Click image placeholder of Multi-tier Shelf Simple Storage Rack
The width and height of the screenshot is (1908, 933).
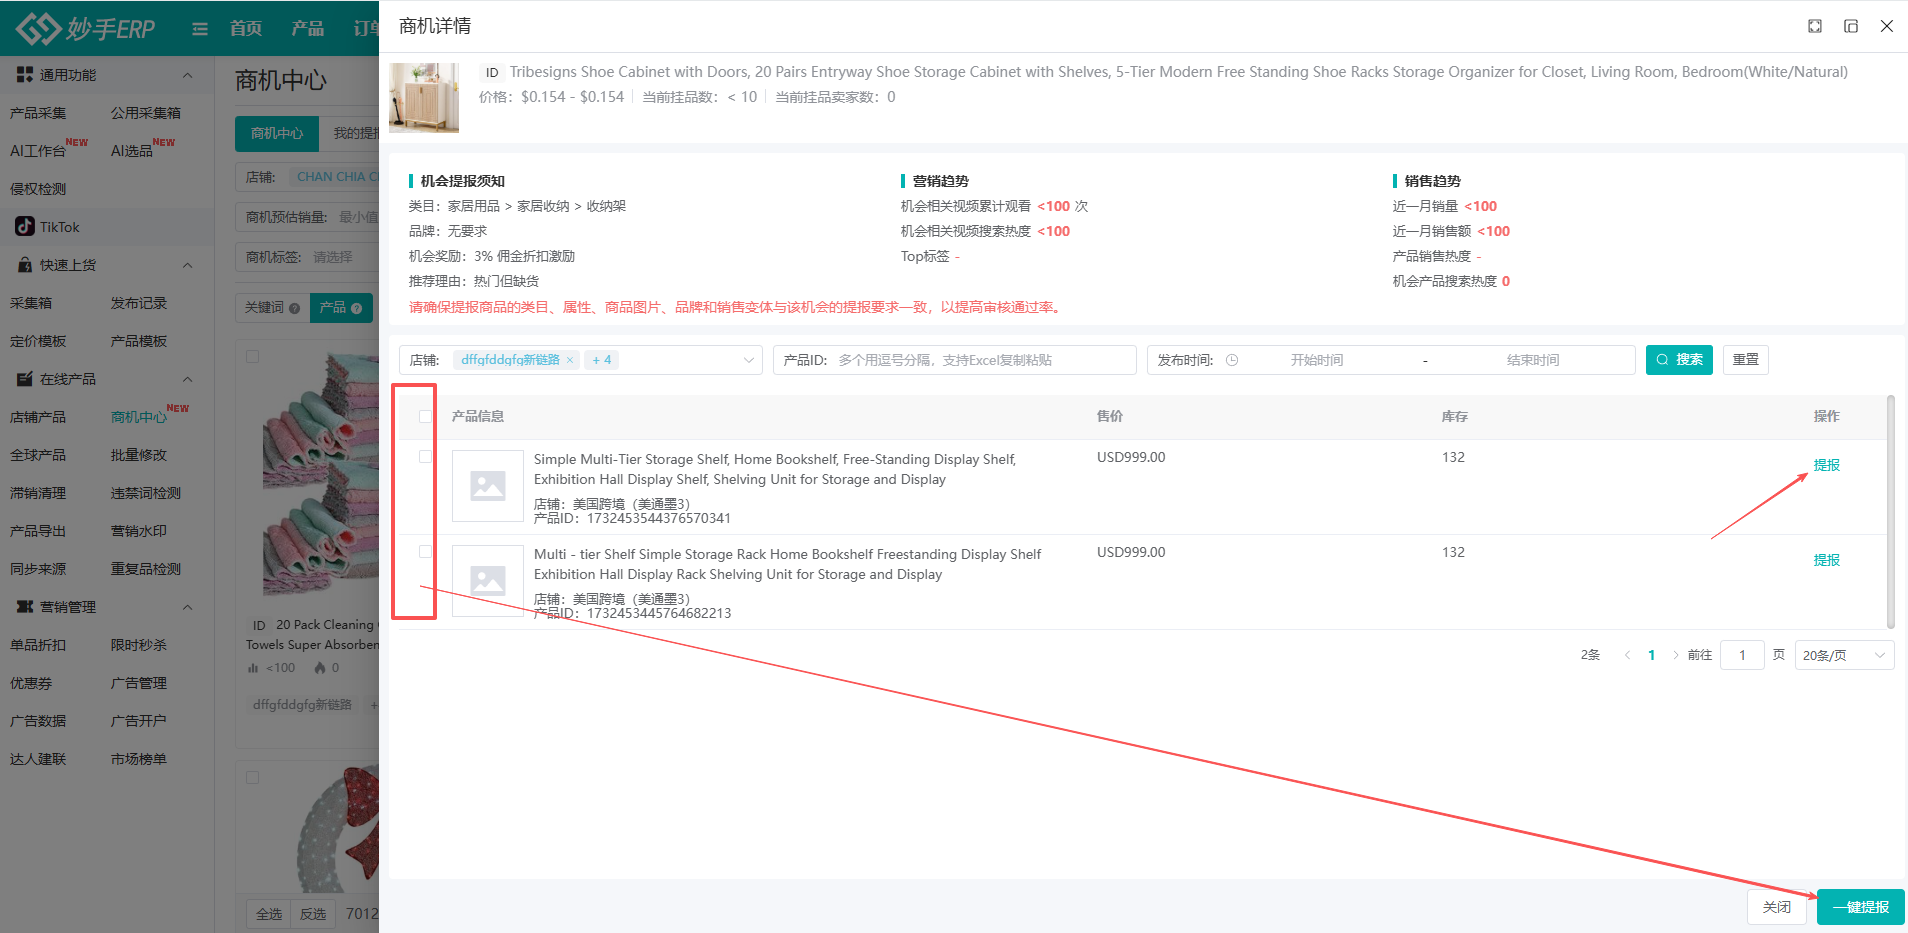[x=488, y=581]
